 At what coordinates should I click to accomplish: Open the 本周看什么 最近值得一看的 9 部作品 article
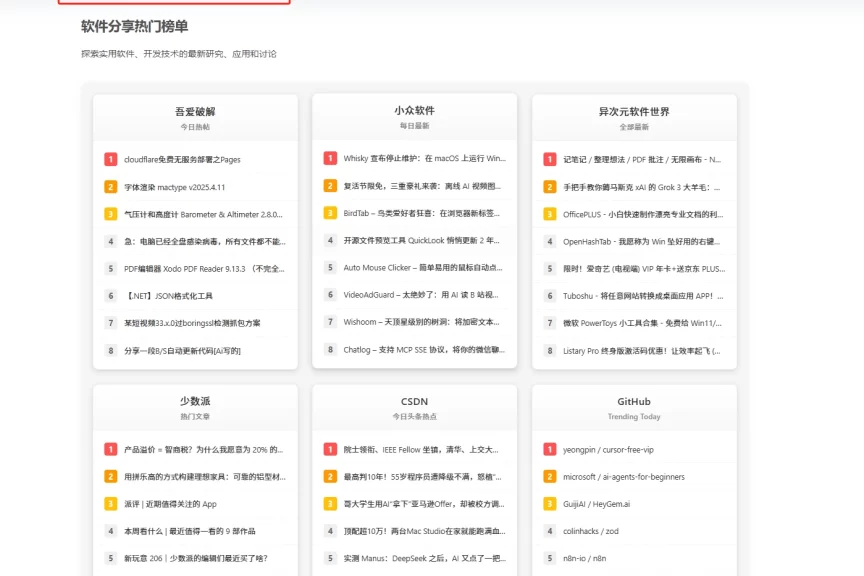point(190,531)
